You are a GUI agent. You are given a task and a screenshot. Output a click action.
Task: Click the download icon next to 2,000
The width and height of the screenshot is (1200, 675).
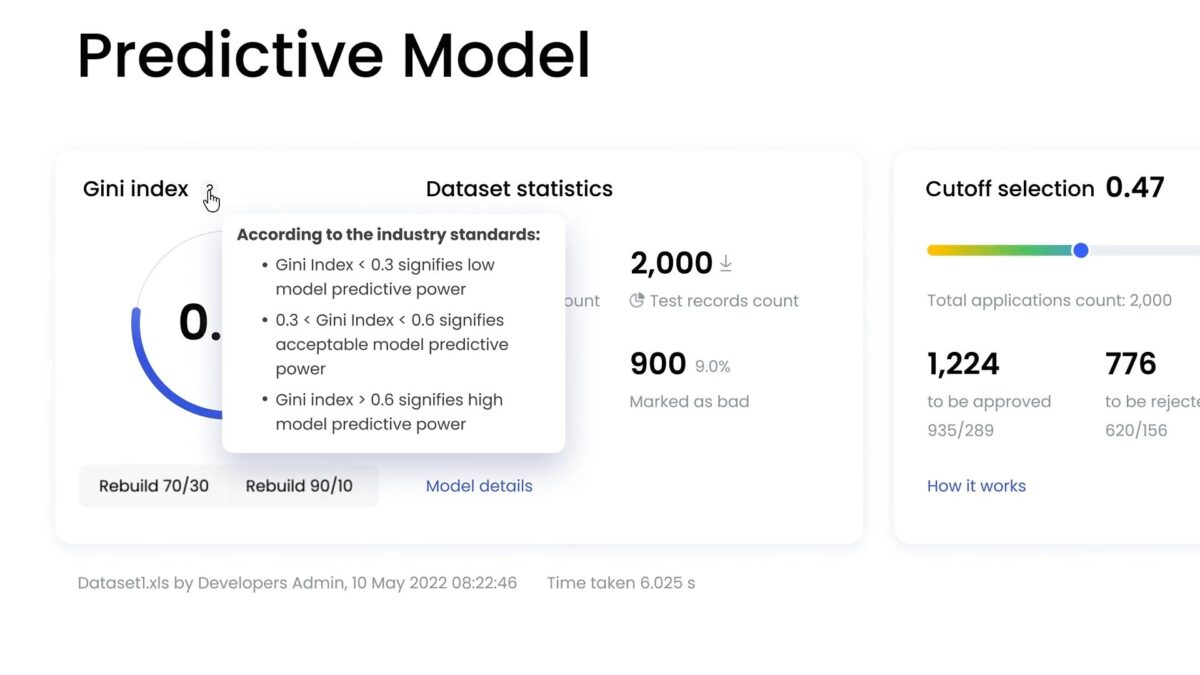[725, 262]
